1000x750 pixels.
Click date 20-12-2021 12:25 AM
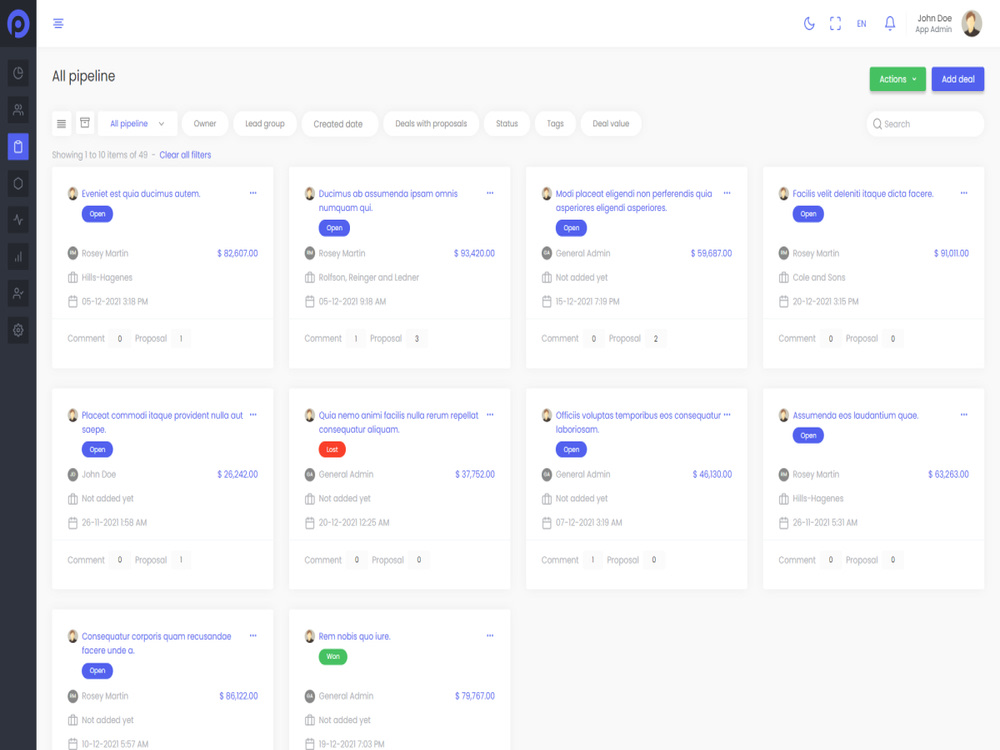[x=354, y=522]
